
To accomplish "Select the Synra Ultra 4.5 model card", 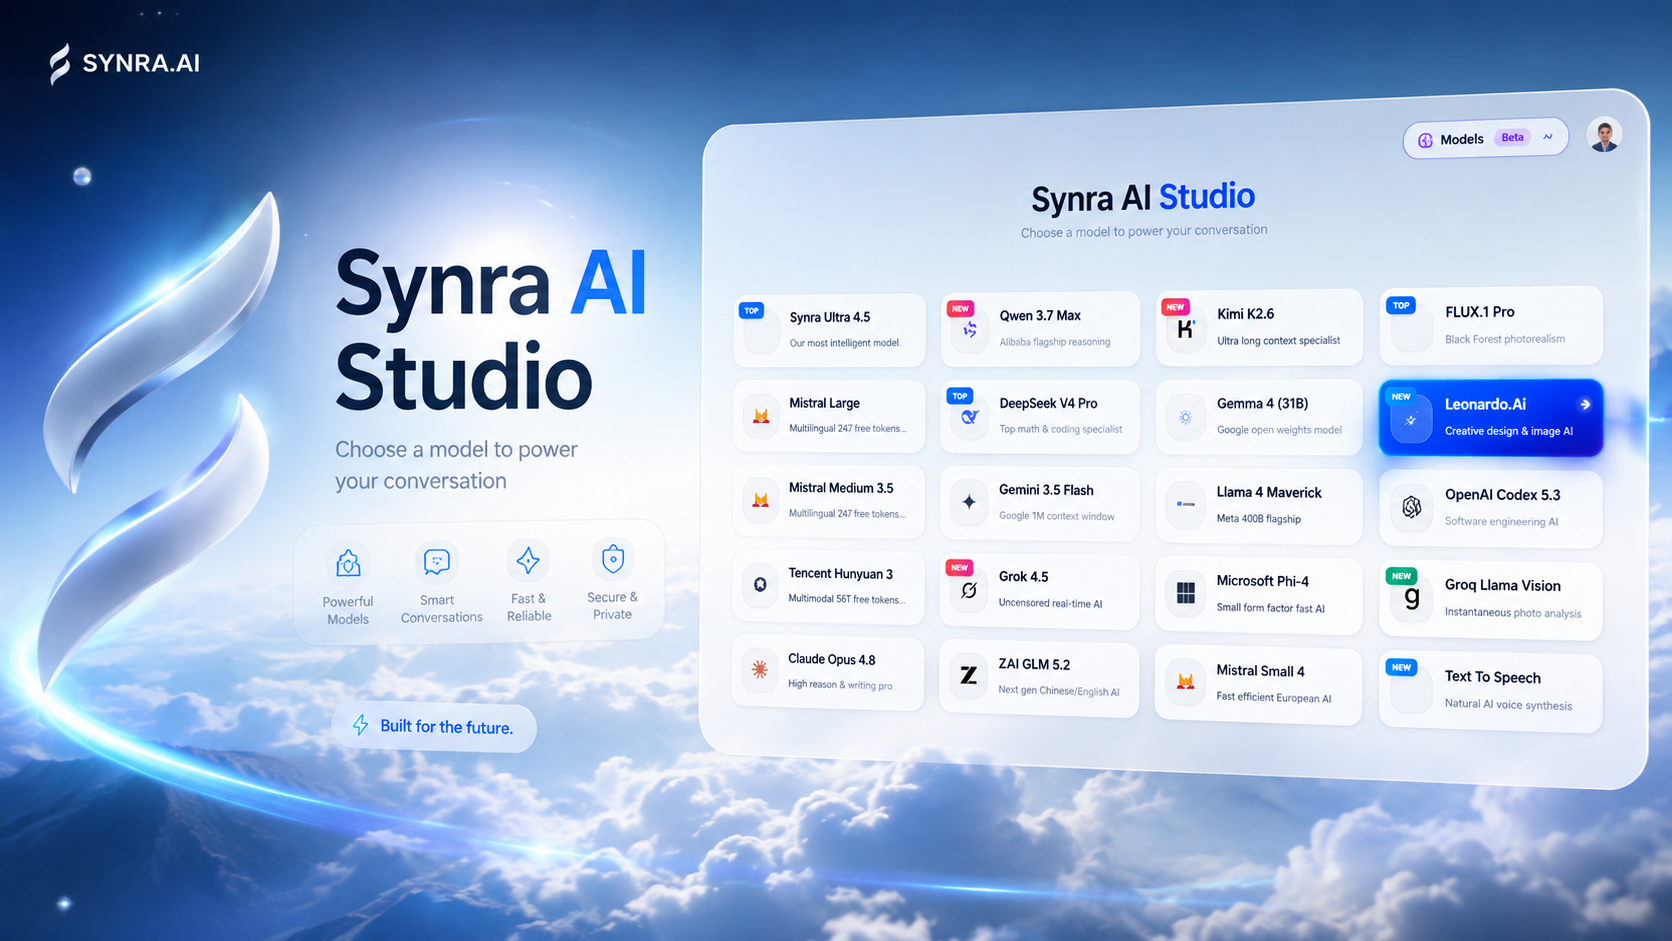I will (829, 330).
